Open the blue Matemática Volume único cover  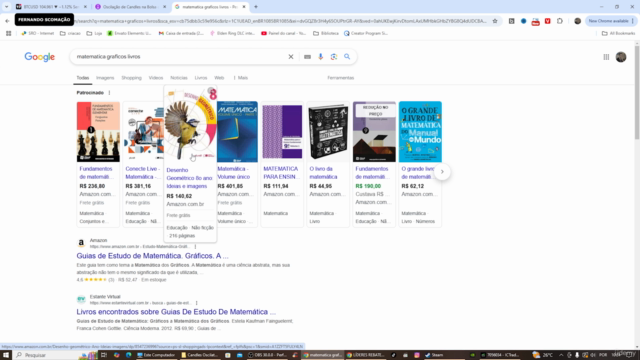[237, 131]
